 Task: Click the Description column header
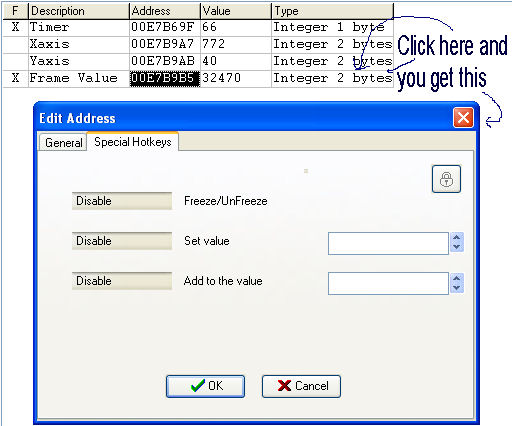point(79,11)
